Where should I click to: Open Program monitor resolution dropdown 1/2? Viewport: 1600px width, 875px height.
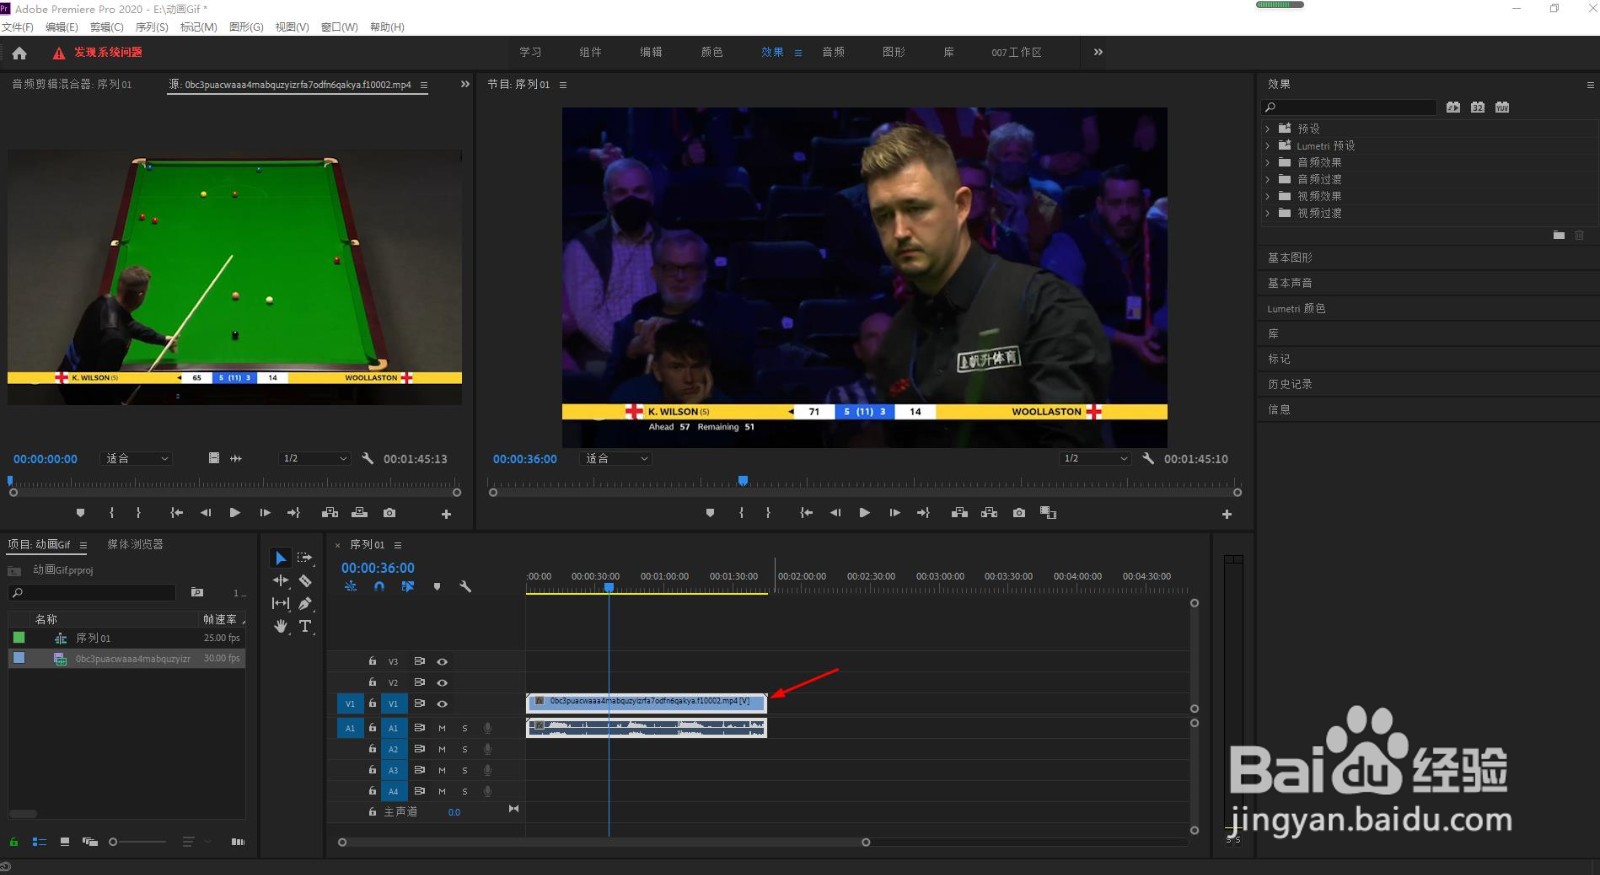pyautogui.click(x=1096, y=459)
